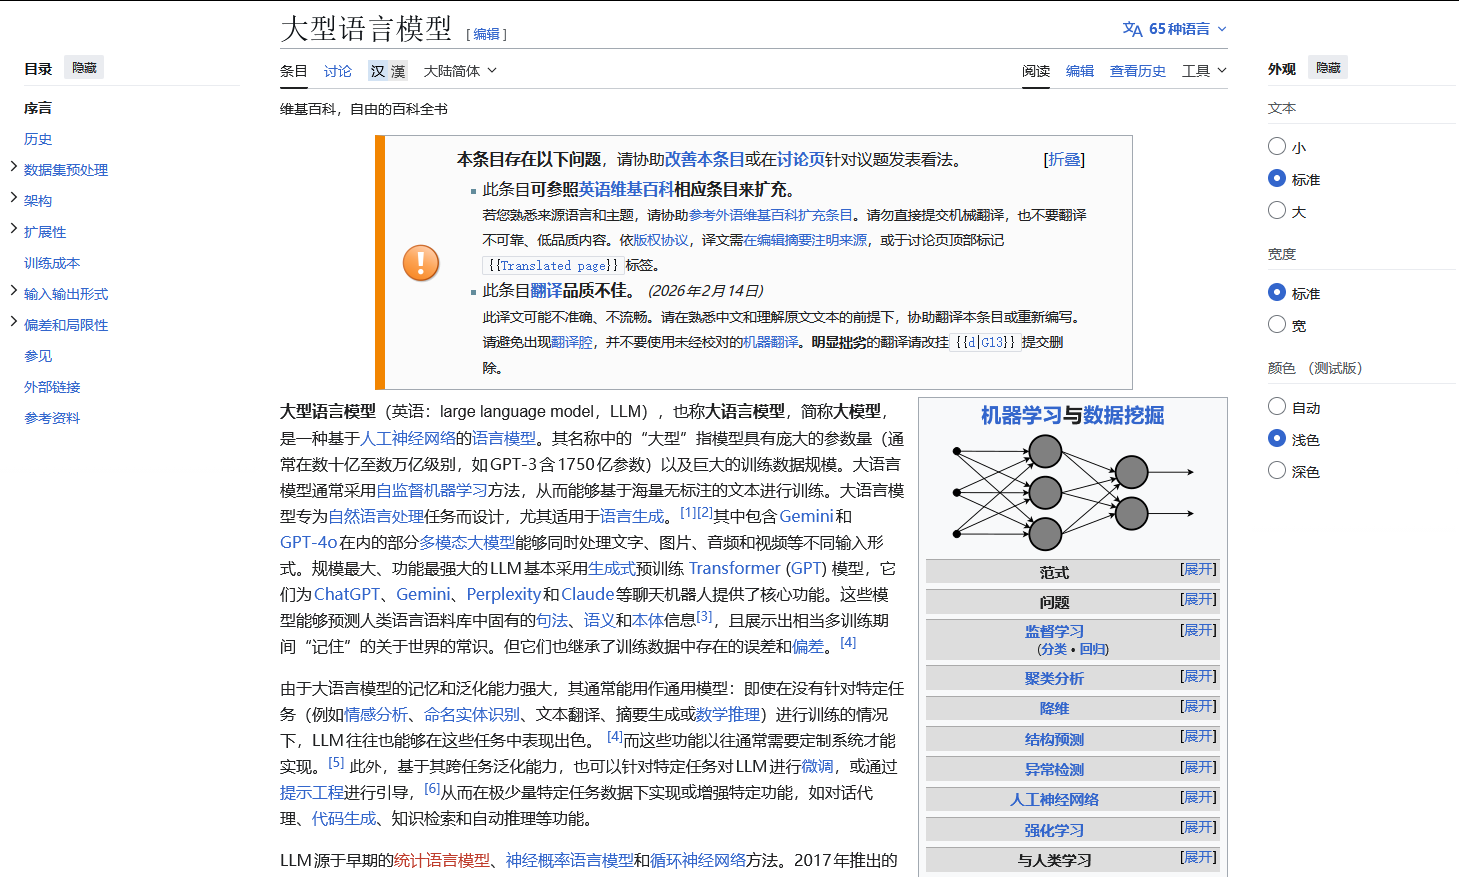Collapse the issues notice with 折叠
Image resolution: width=1459 pixels, height=877 pixels.
pos(1064,160)
